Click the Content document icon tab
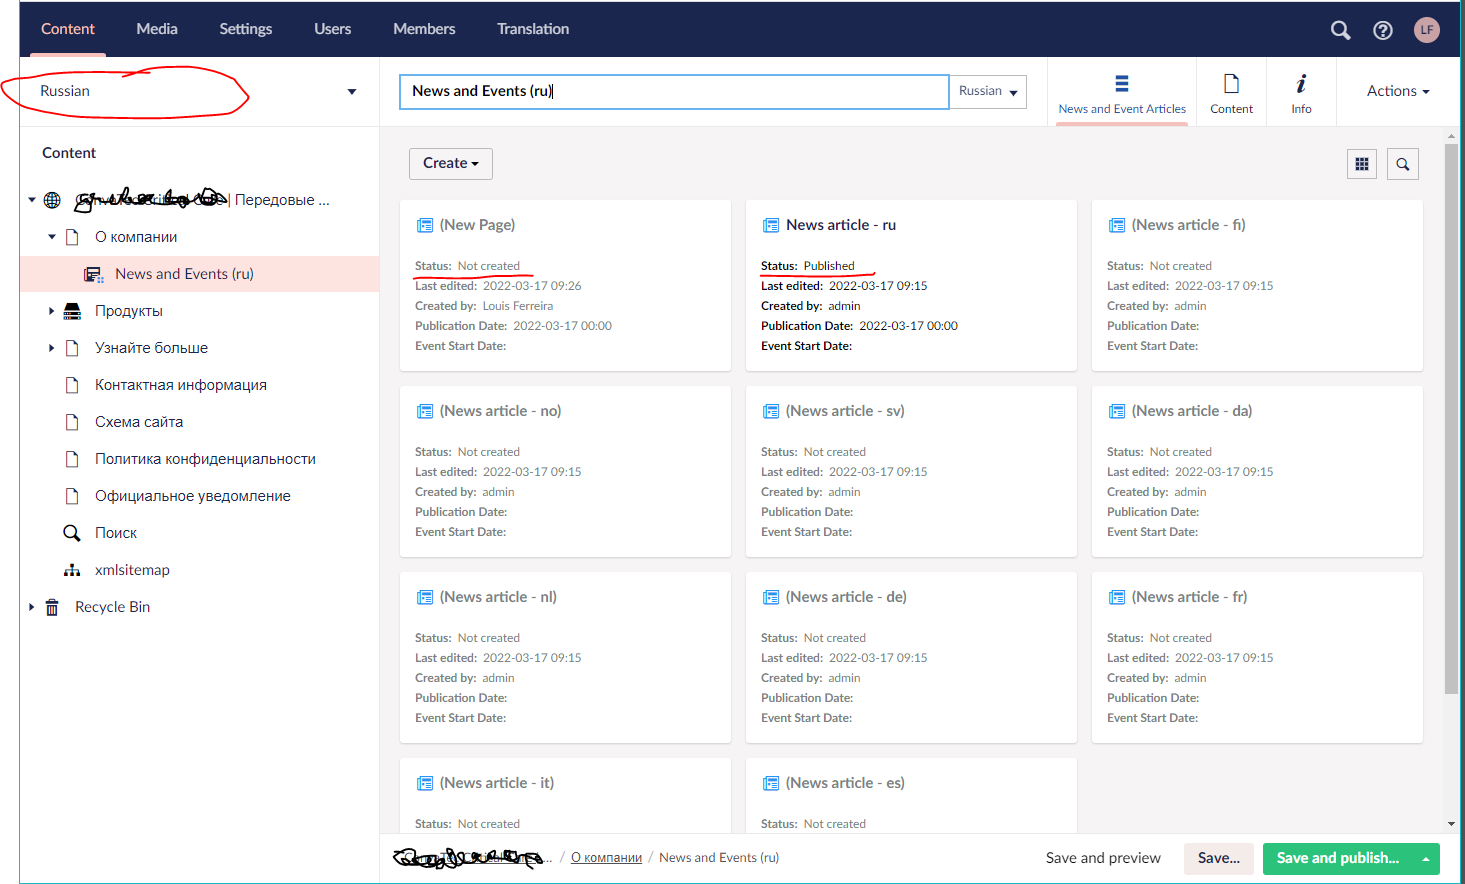 tap(1232, 84)
